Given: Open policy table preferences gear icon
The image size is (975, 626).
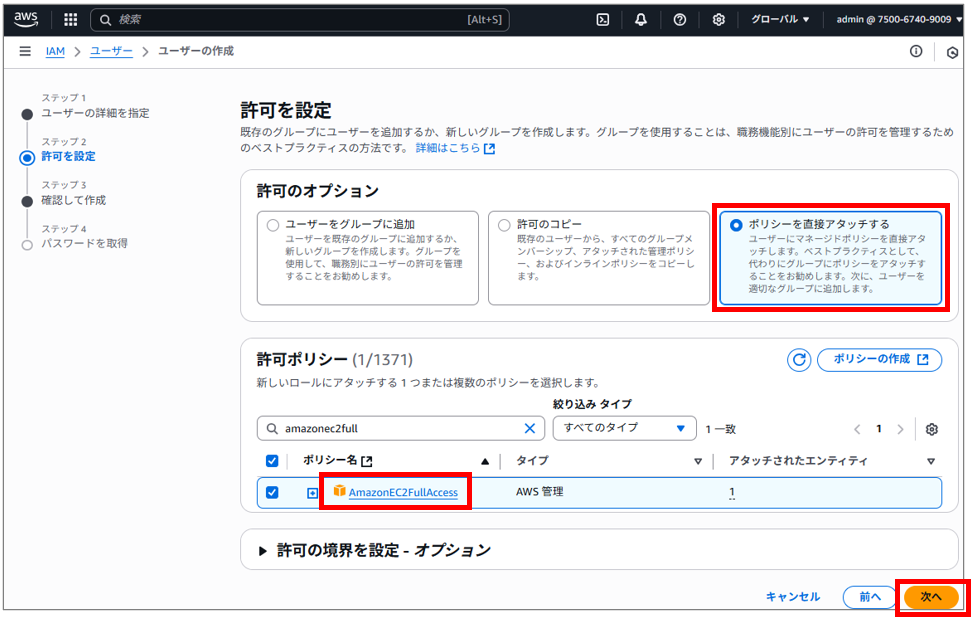Looking at the screenshot, I should tap(931, 429).
